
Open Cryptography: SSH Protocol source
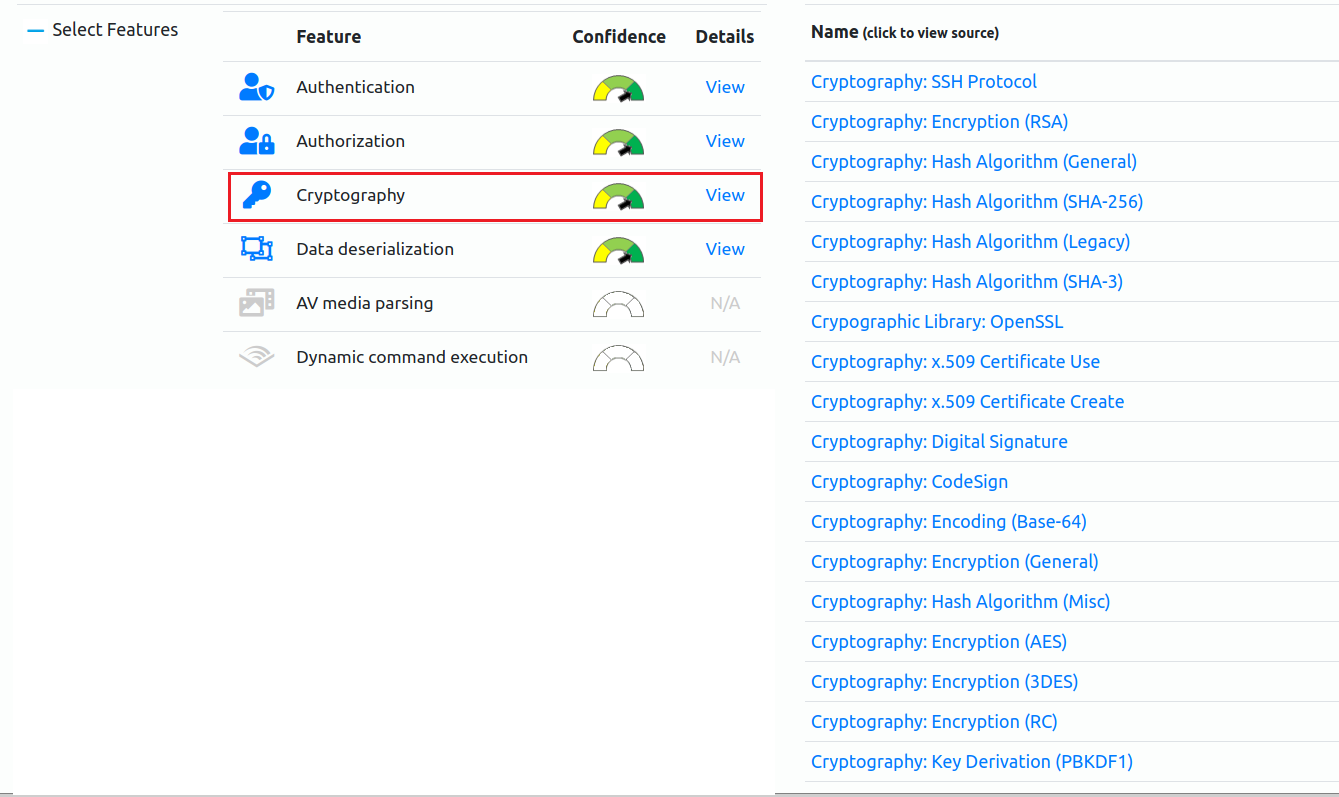[x=924, y=82]
